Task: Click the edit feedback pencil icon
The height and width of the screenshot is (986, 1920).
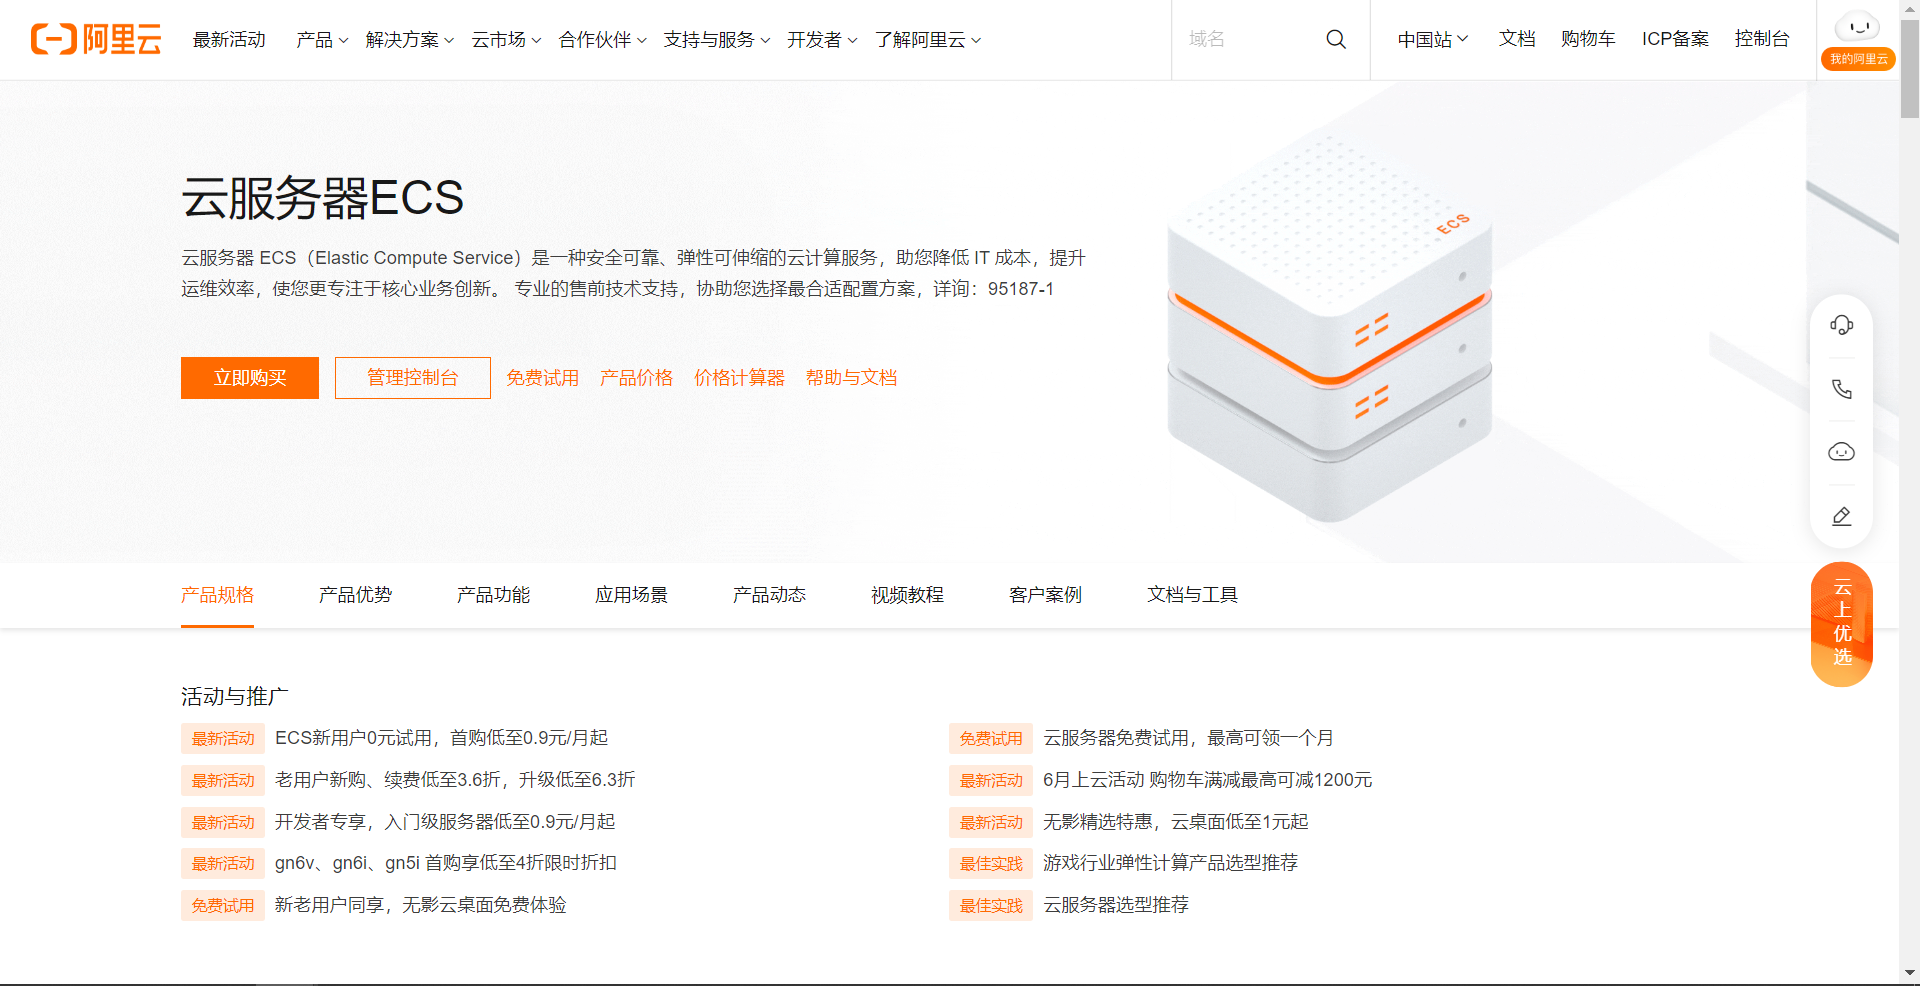Action: tap(1841, 516)
